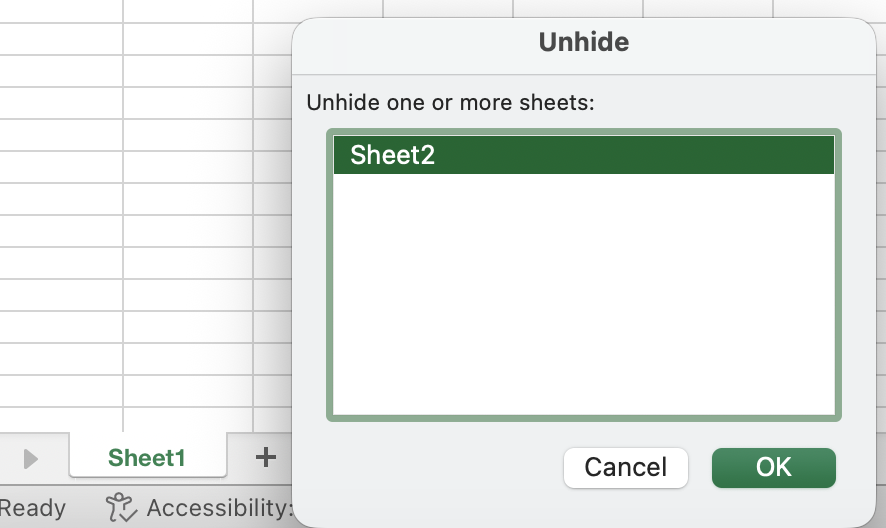
Task: Click the Unhide dialog title bar
Action: click(x=583, y=42)
